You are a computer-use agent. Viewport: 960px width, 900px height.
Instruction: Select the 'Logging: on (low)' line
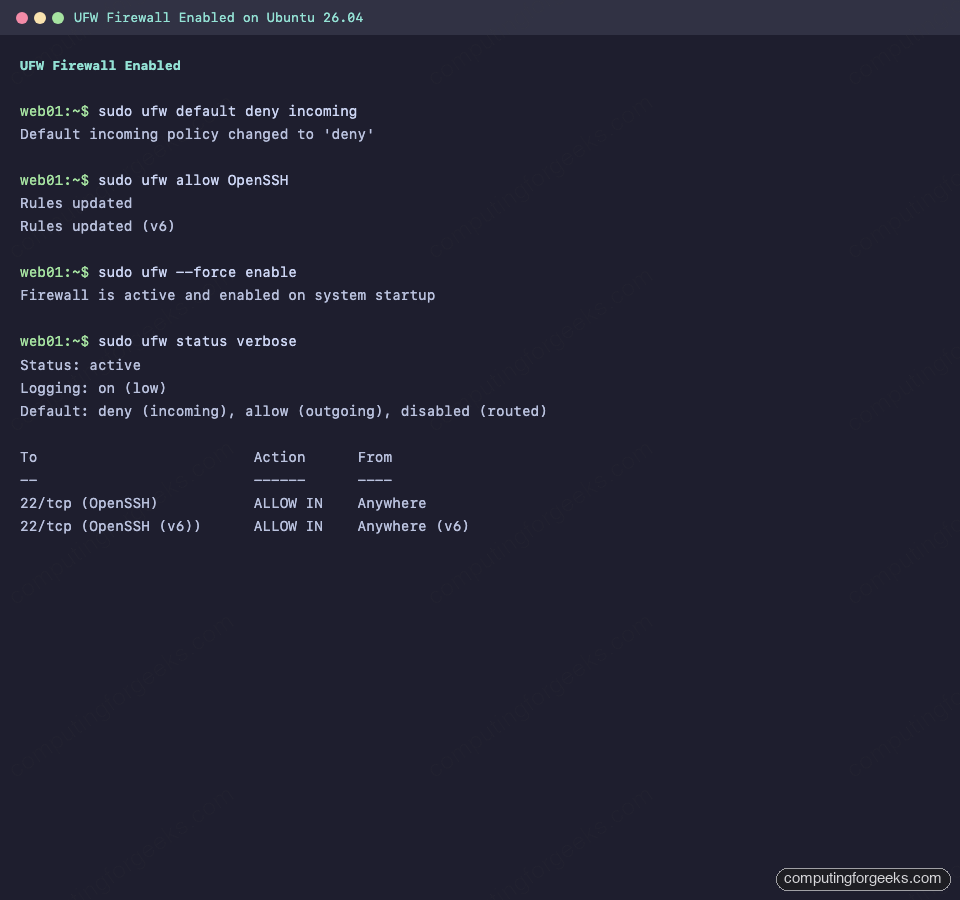click(92, 388)
